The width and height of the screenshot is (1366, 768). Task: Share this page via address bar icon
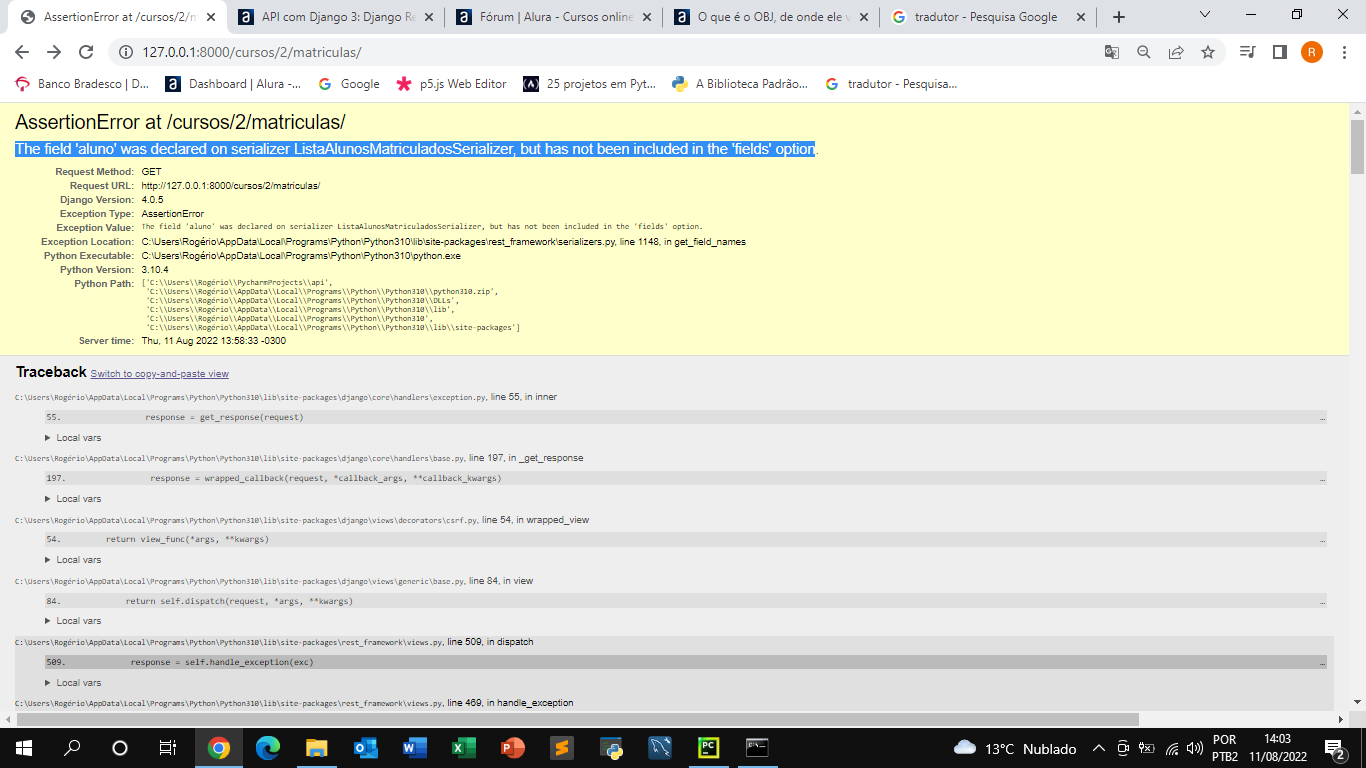(1176, 52)
